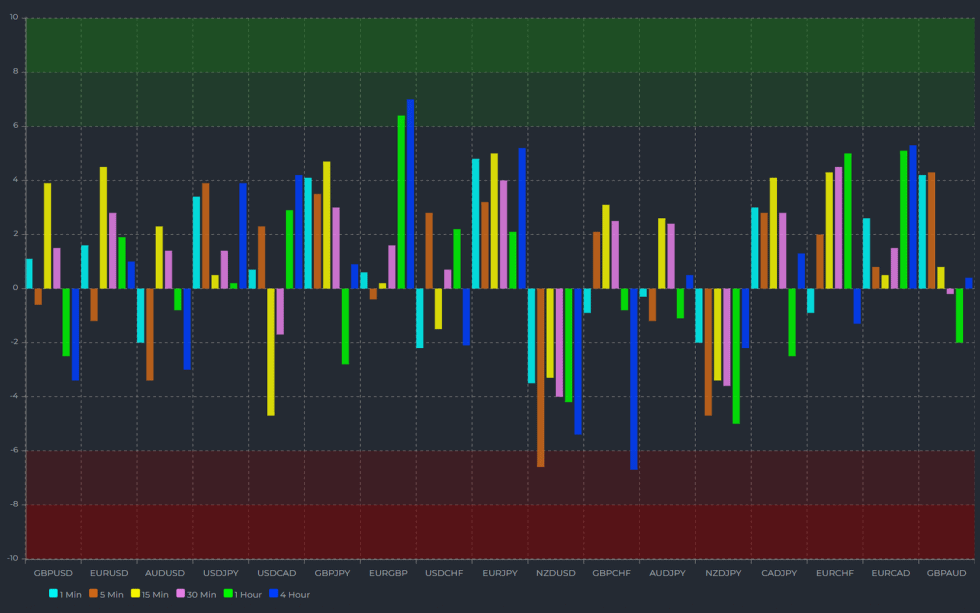
Task: Click the cyan 1 Min legend swatch
Action: click(53, 594)
